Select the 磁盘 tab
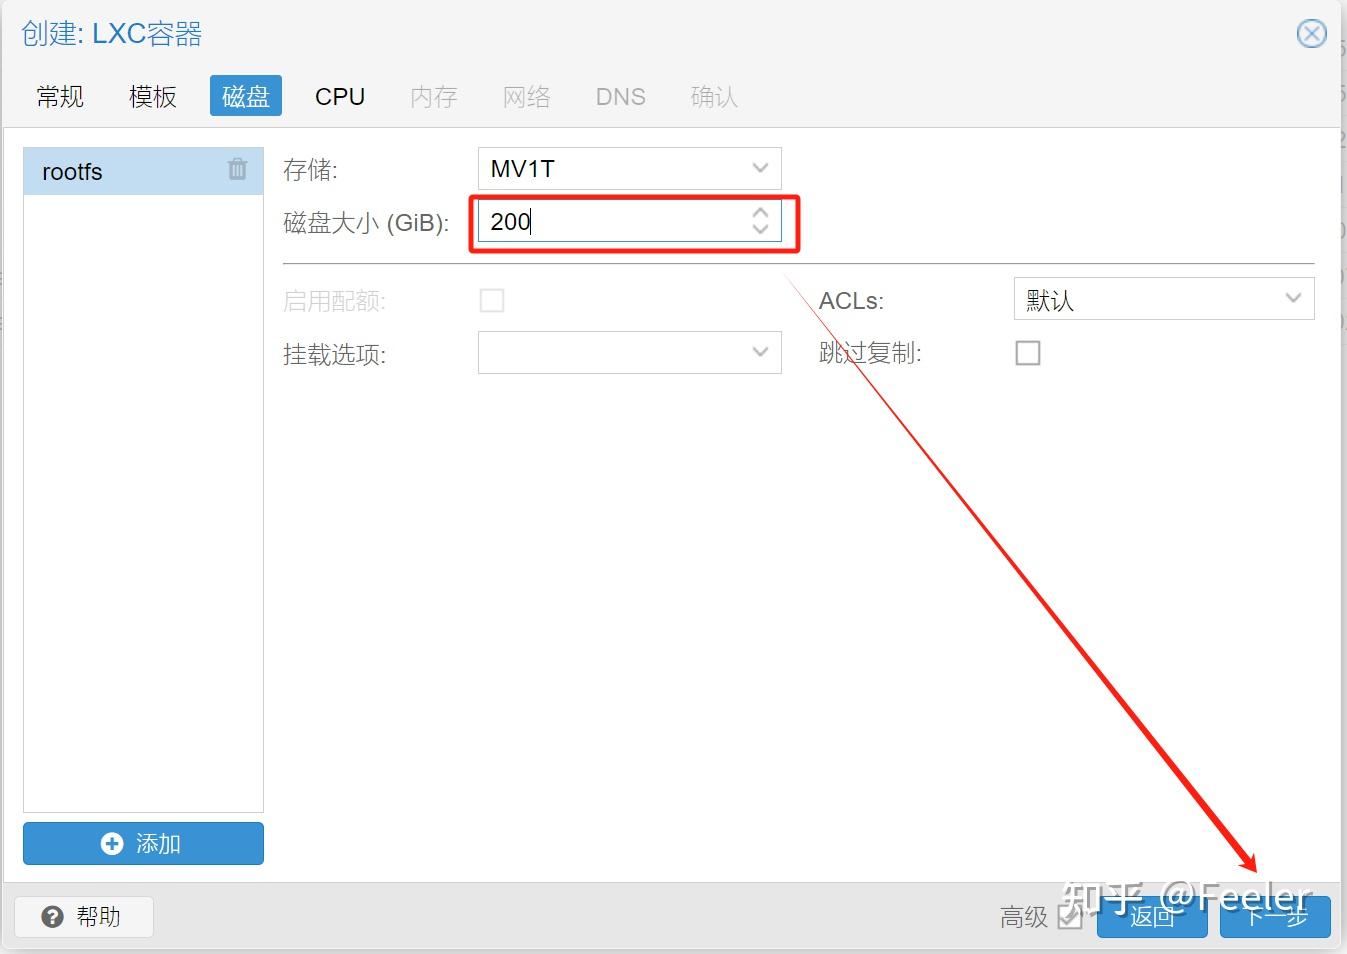The height and width of the screenshot is (954, 1347). pos(245,96)
